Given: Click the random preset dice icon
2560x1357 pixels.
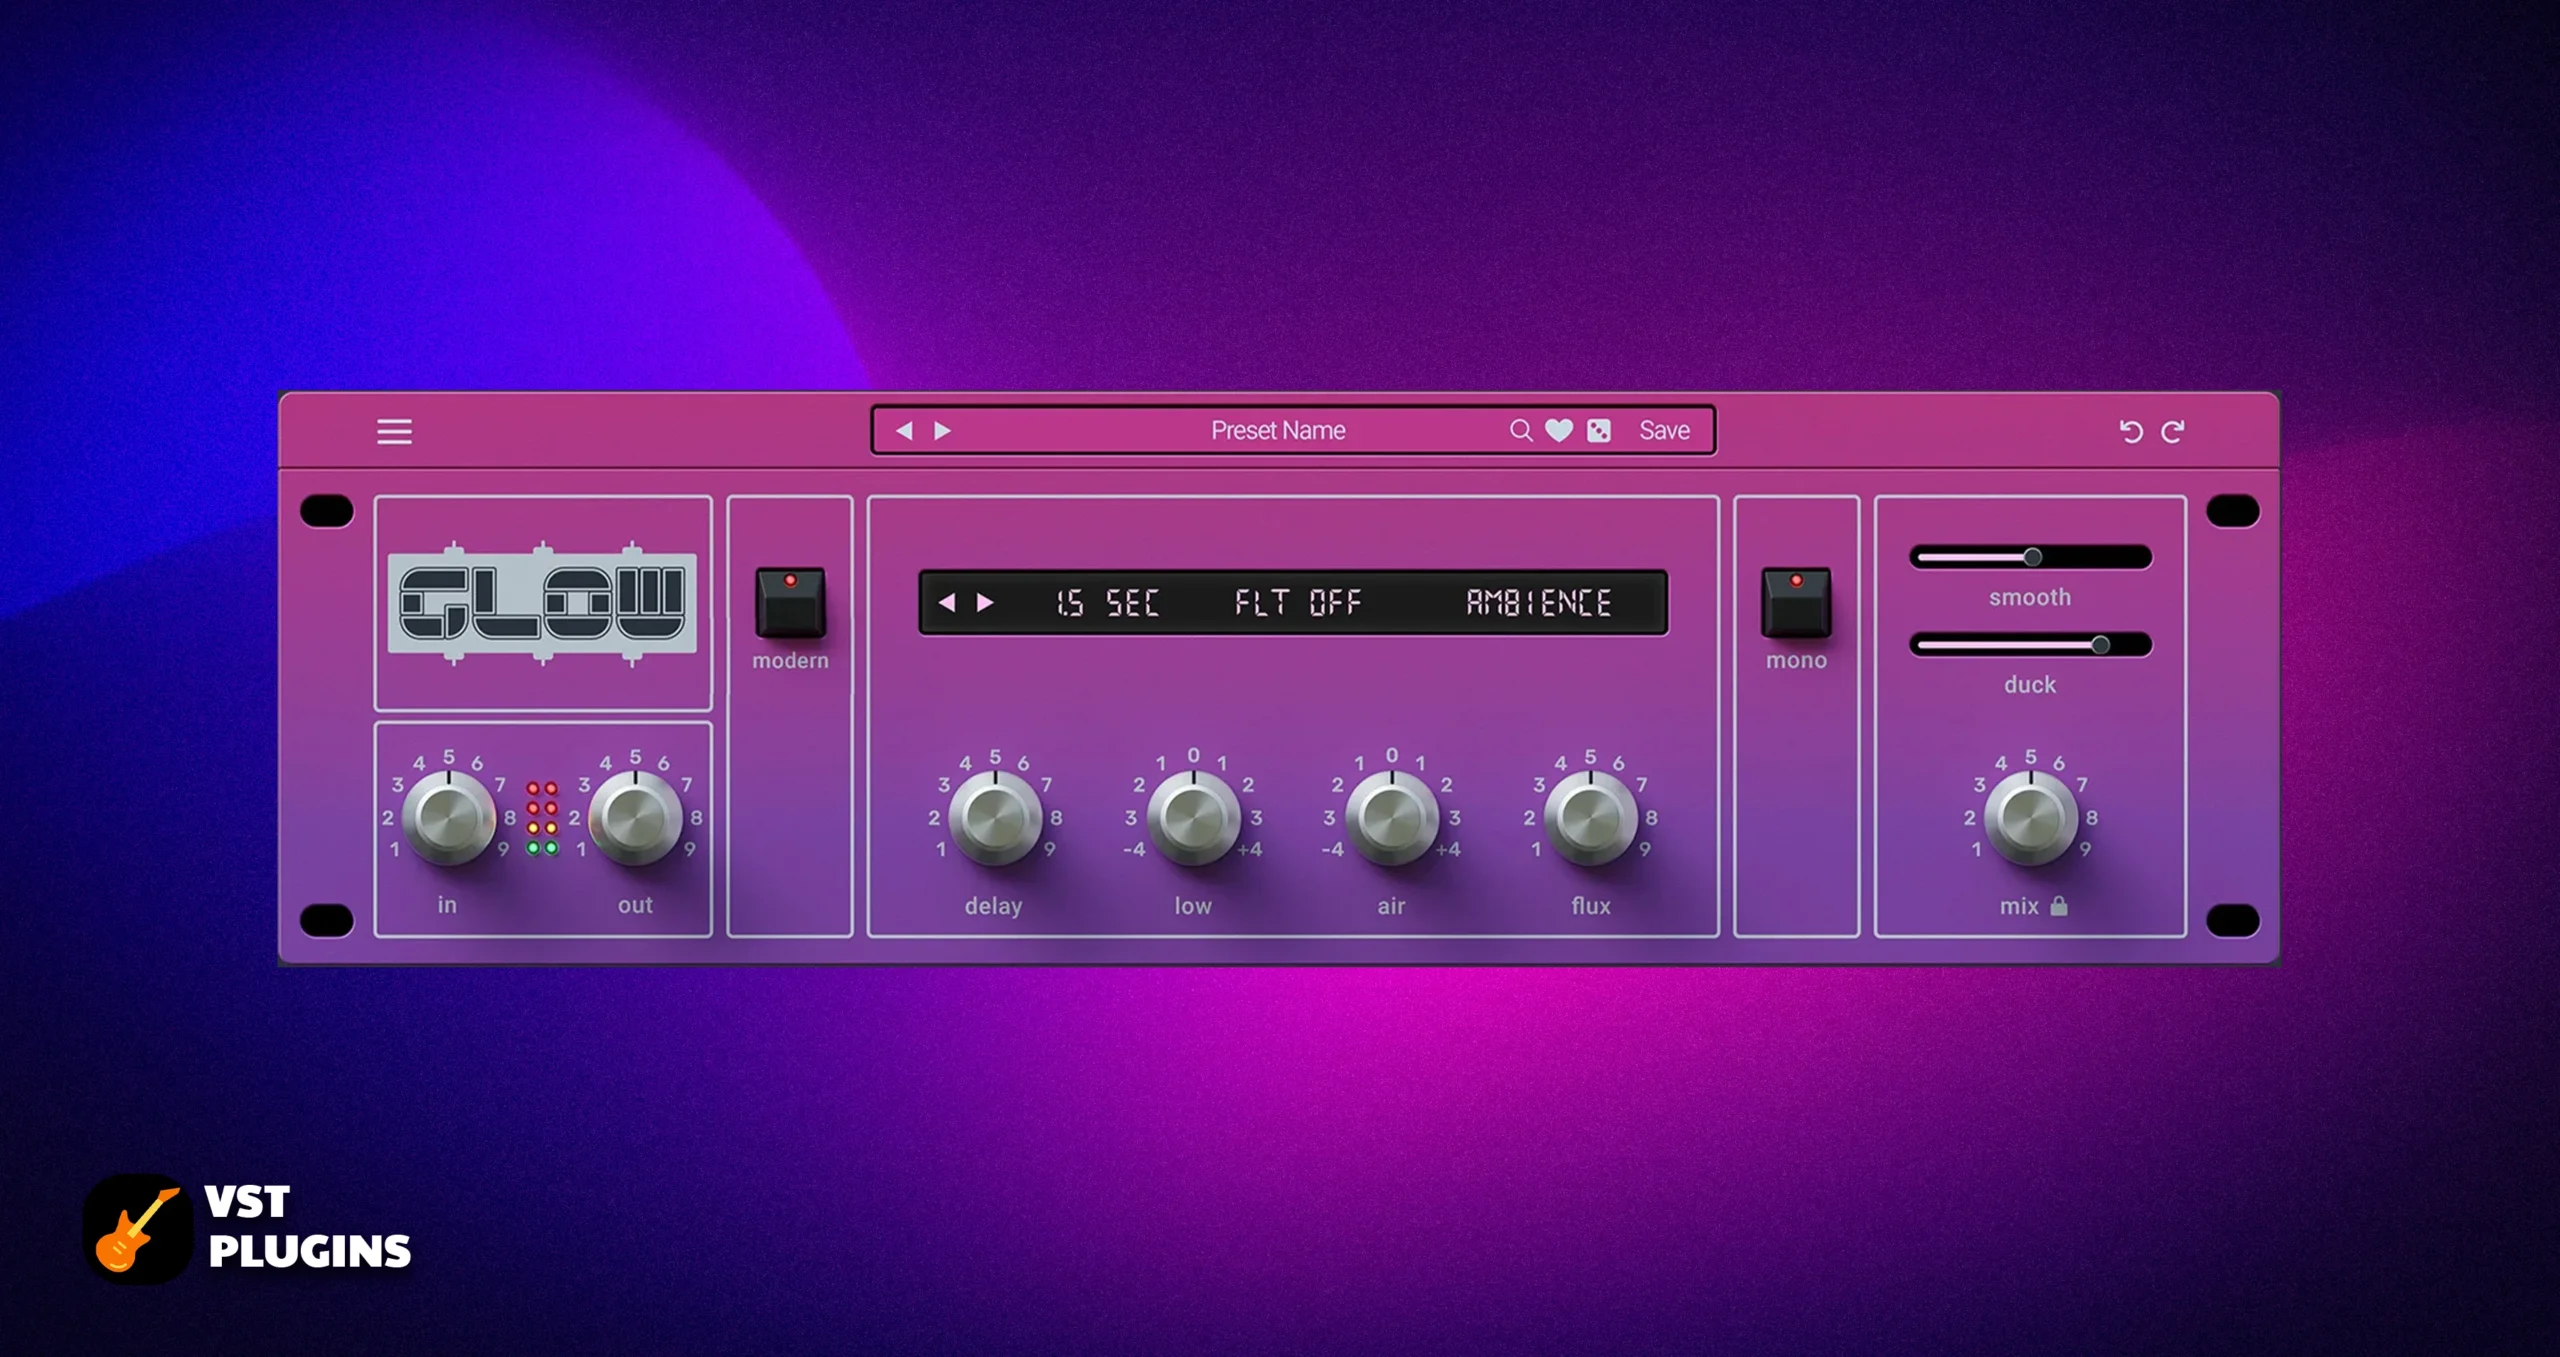Looking at the screenshot, I should (x=1599, y=430).
